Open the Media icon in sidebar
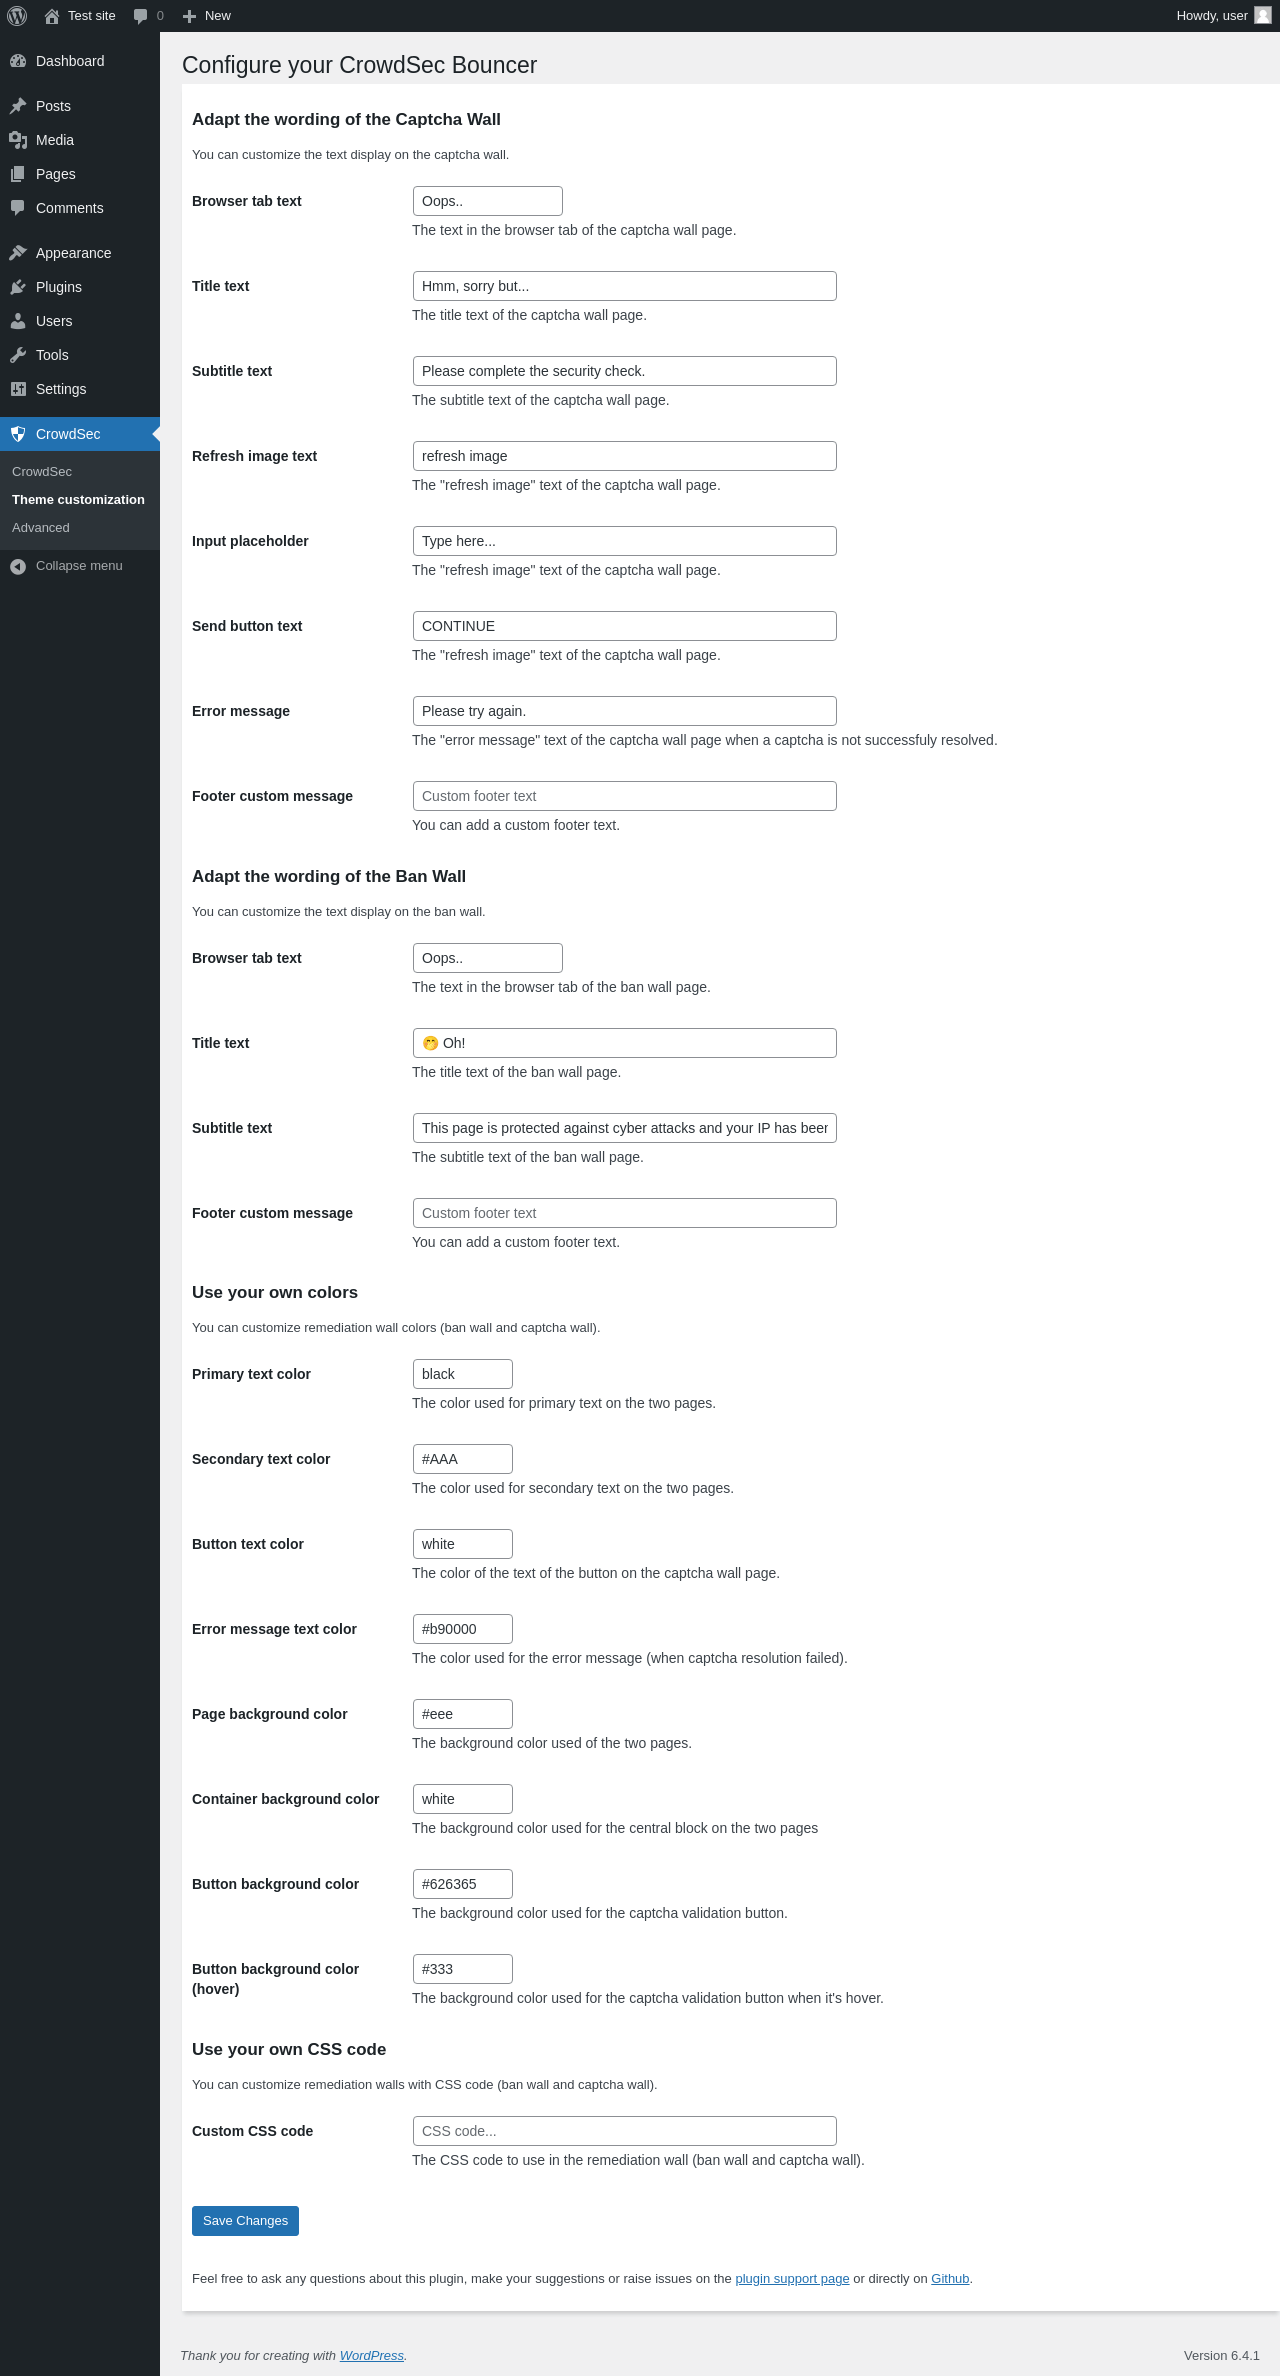Screen dimensions: 1280x2376 point(18,140)
